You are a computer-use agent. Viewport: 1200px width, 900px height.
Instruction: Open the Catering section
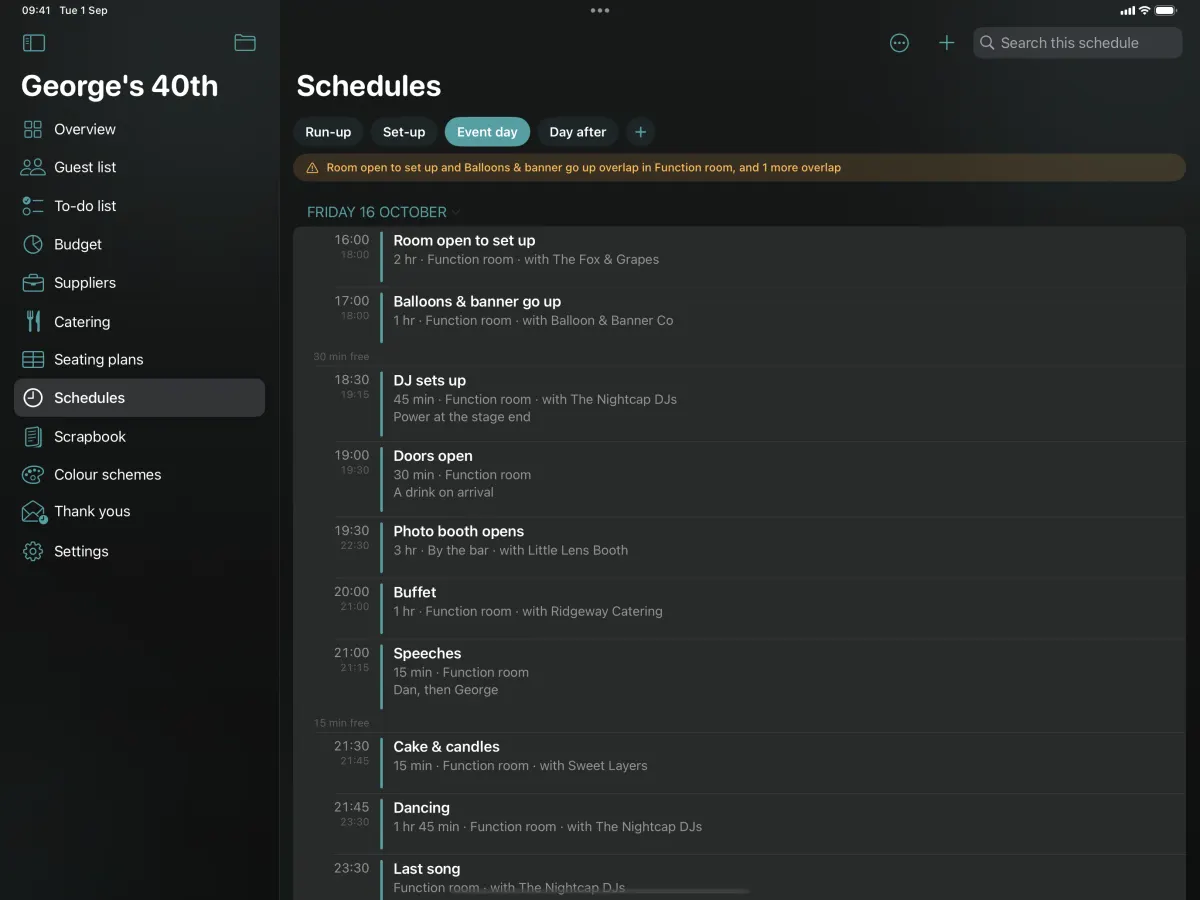139,321
